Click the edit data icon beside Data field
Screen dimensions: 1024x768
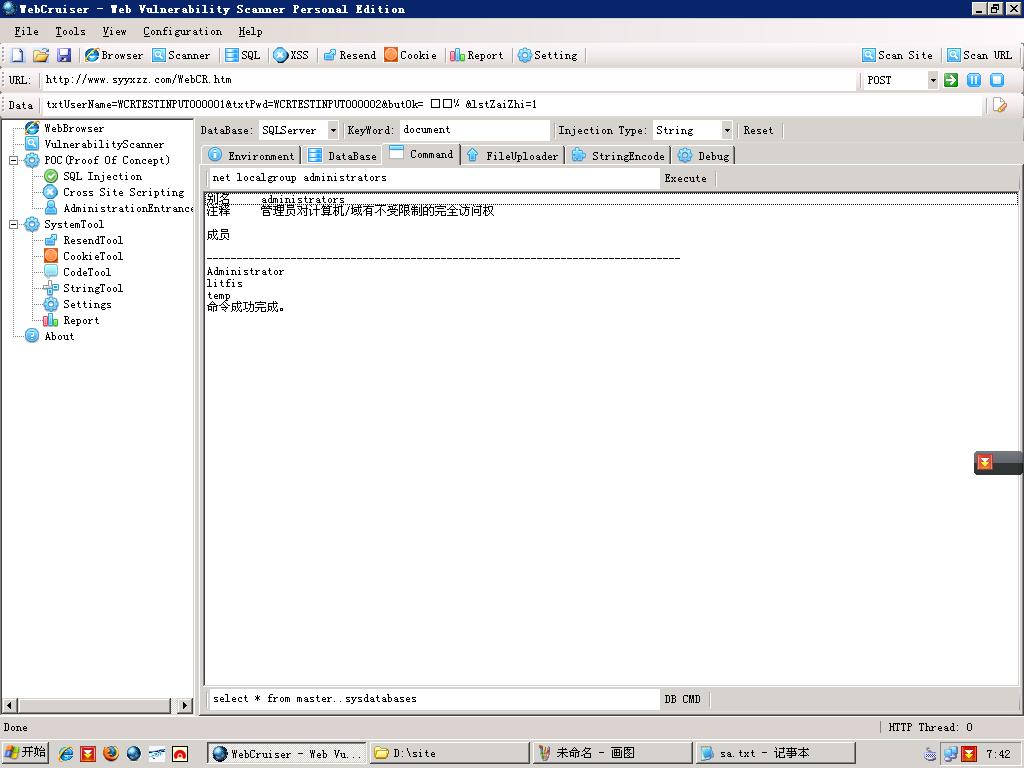[x=999, y=104]
